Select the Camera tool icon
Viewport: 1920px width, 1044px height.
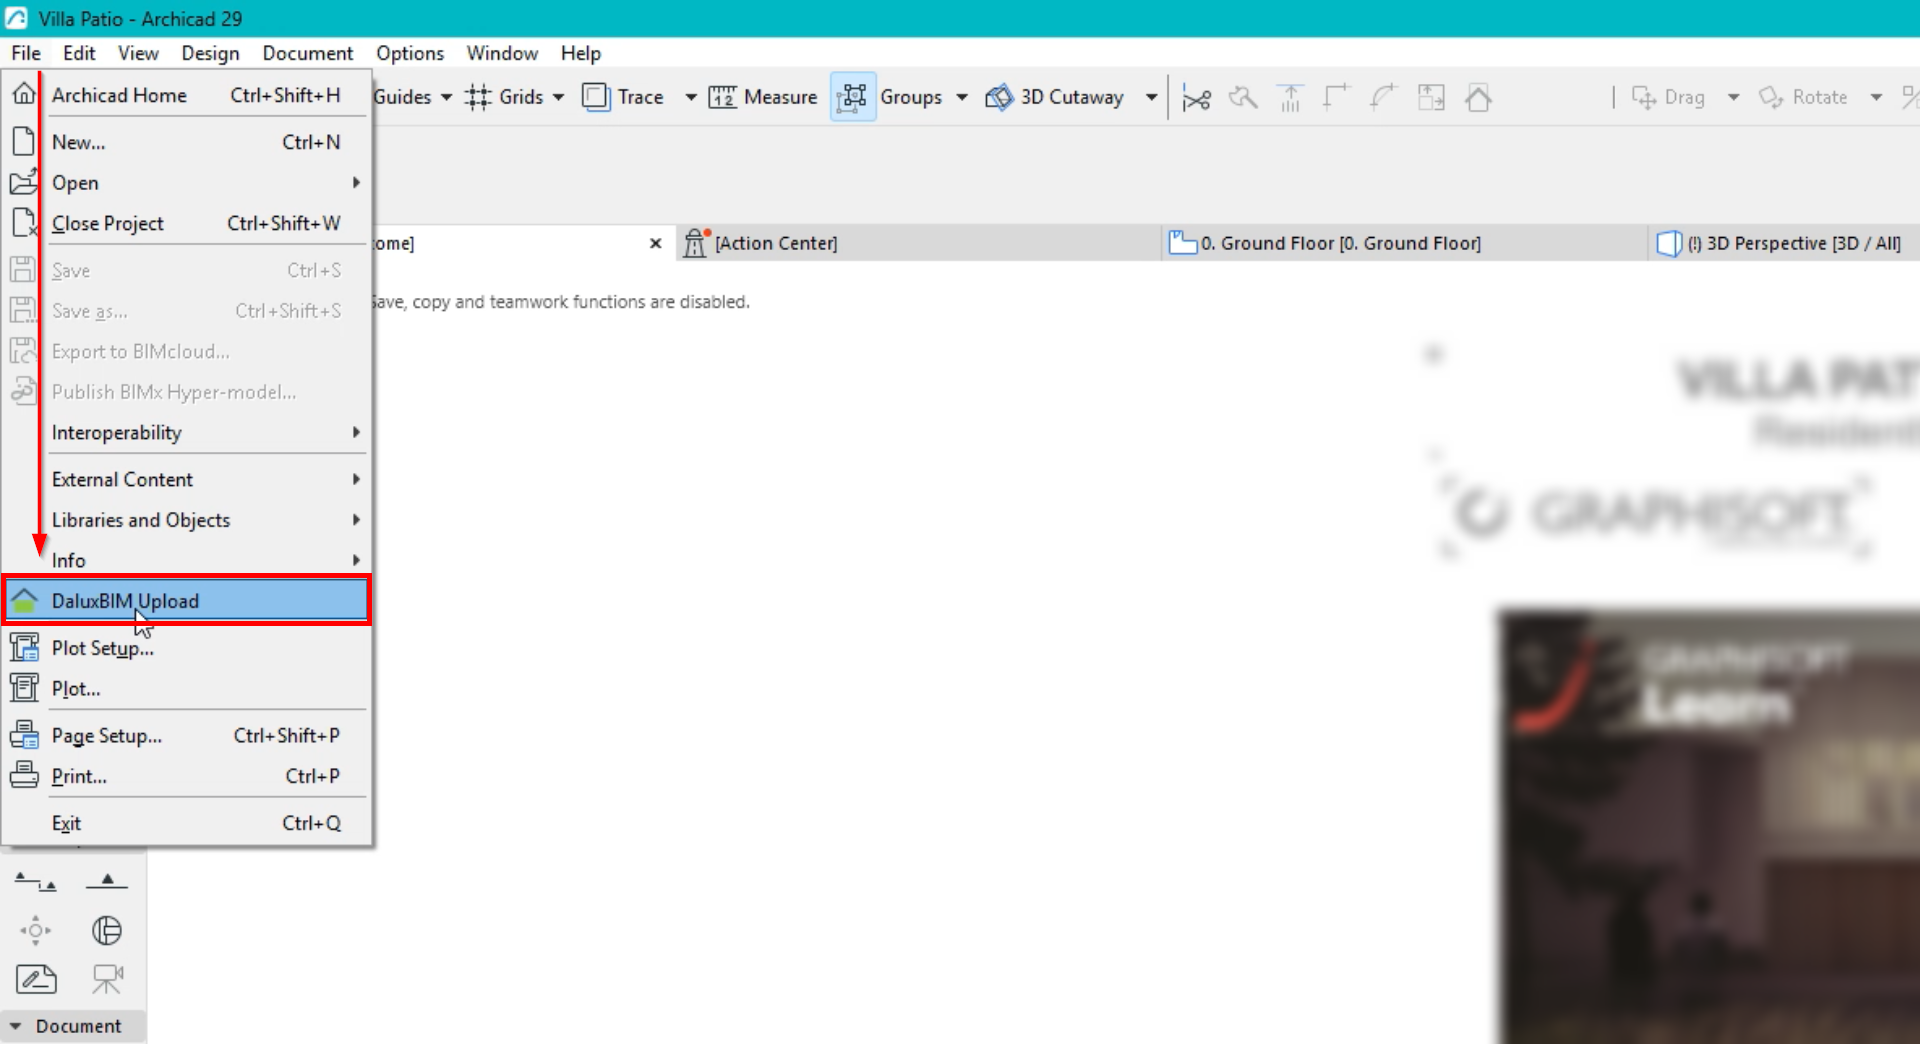(107, 979)
